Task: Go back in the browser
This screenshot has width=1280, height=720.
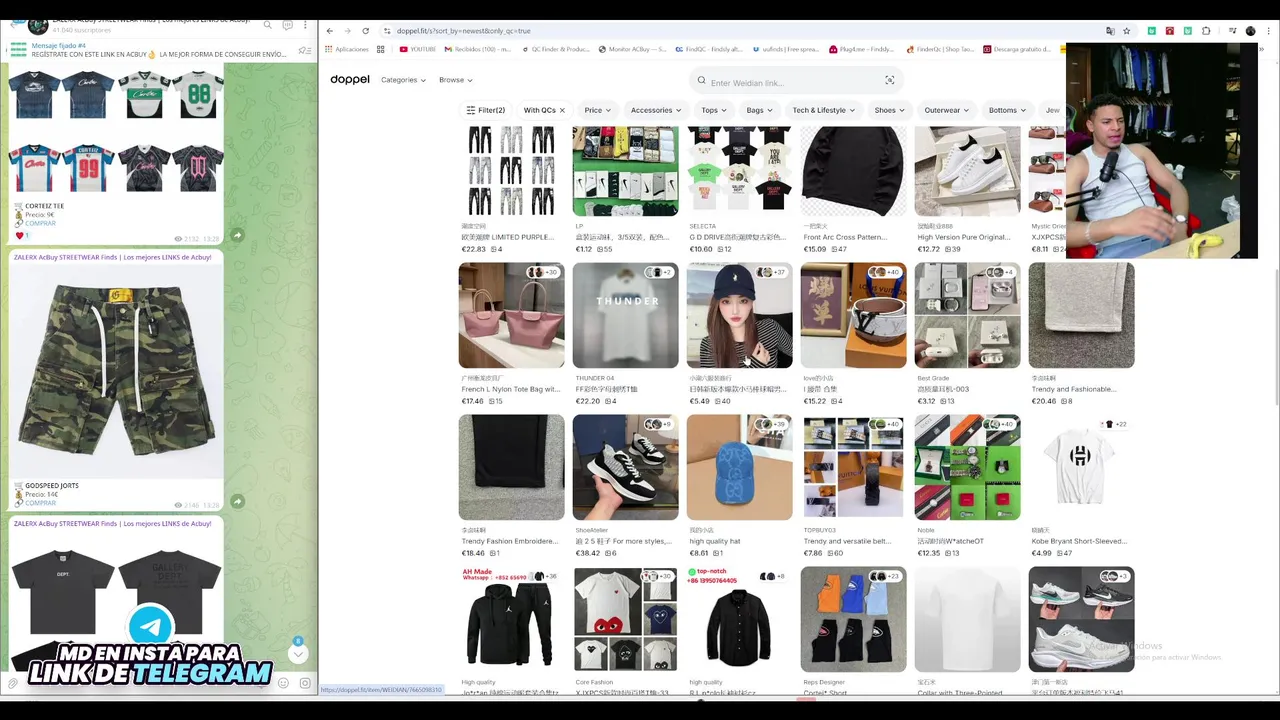Action: click(331, 31)
